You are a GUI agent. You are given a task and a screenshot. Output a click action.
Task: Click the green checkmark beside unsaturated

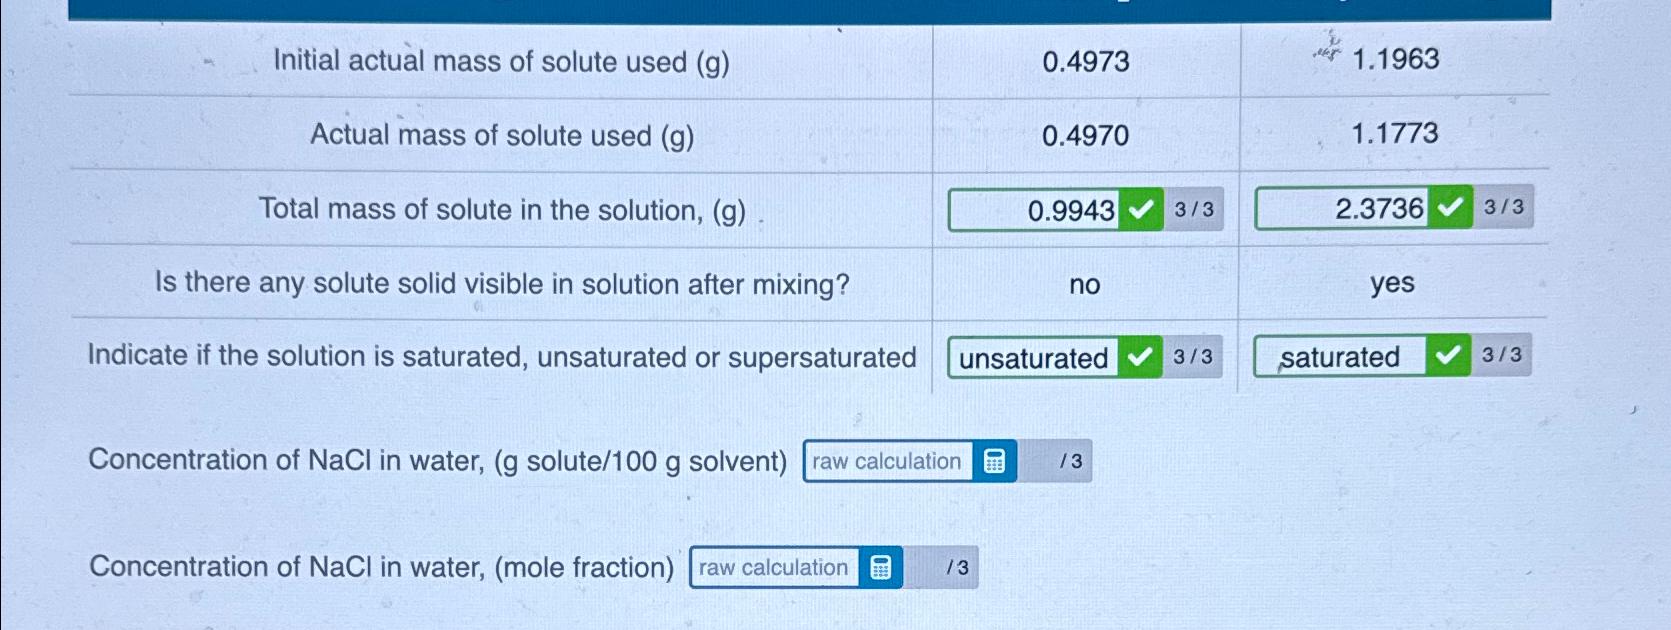(x=1139, y=357)
